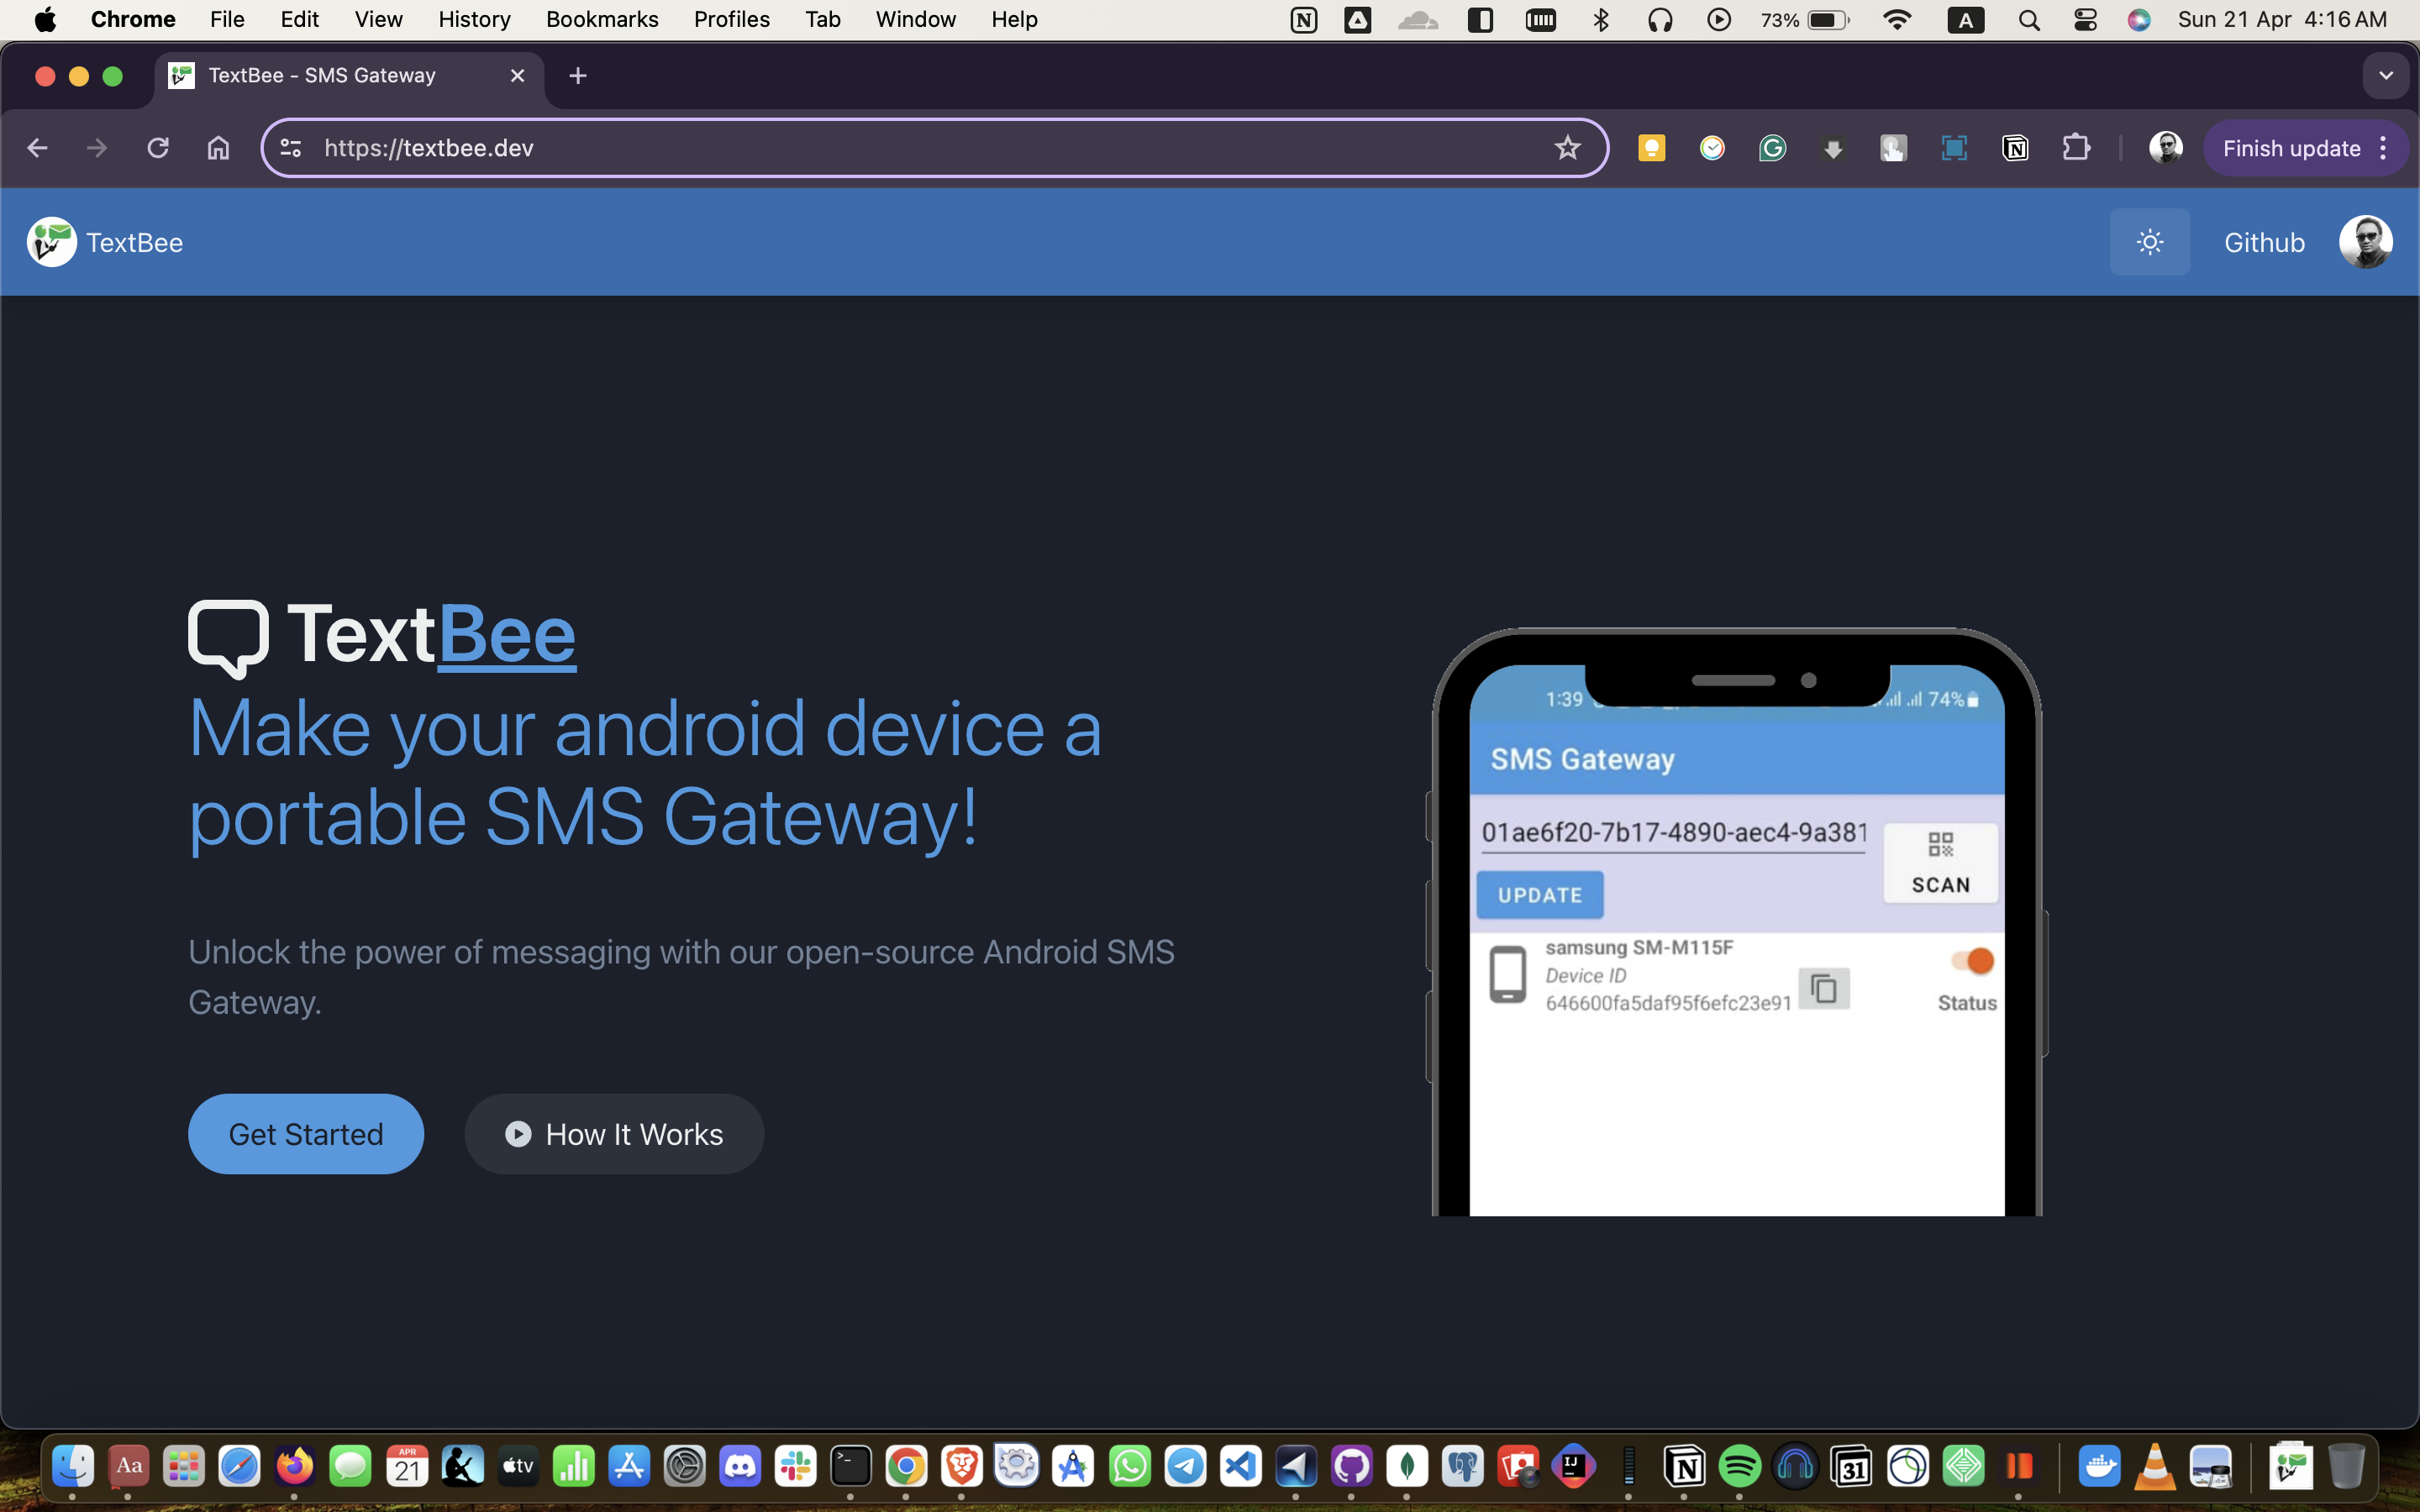Click the Get Started button

(x=306, y=1133)
